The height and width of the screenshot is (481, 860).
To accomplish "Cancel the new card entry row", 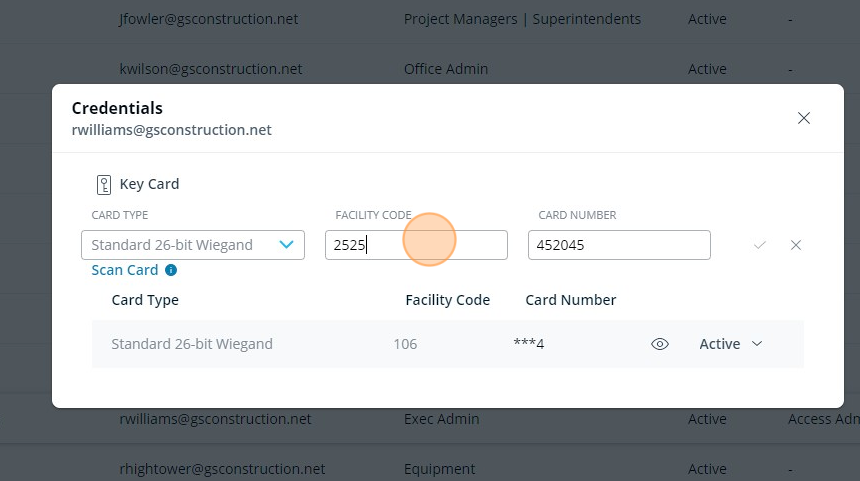I will click(x=796, y=245).
